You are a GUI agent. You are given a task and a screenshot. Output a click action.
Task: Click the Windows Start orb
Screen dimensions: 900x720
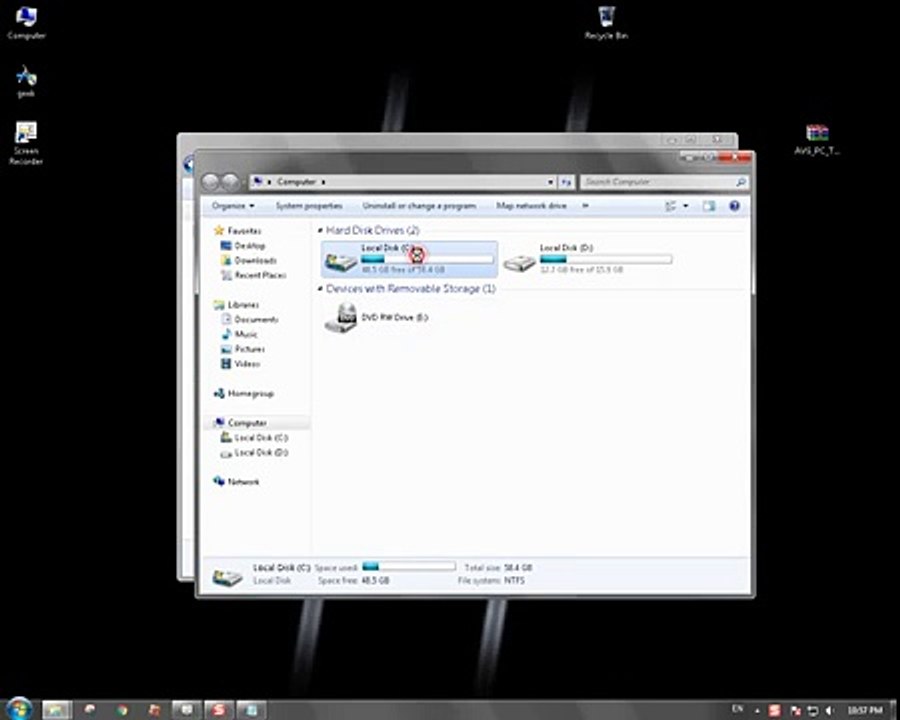click(x=18, y=709)
